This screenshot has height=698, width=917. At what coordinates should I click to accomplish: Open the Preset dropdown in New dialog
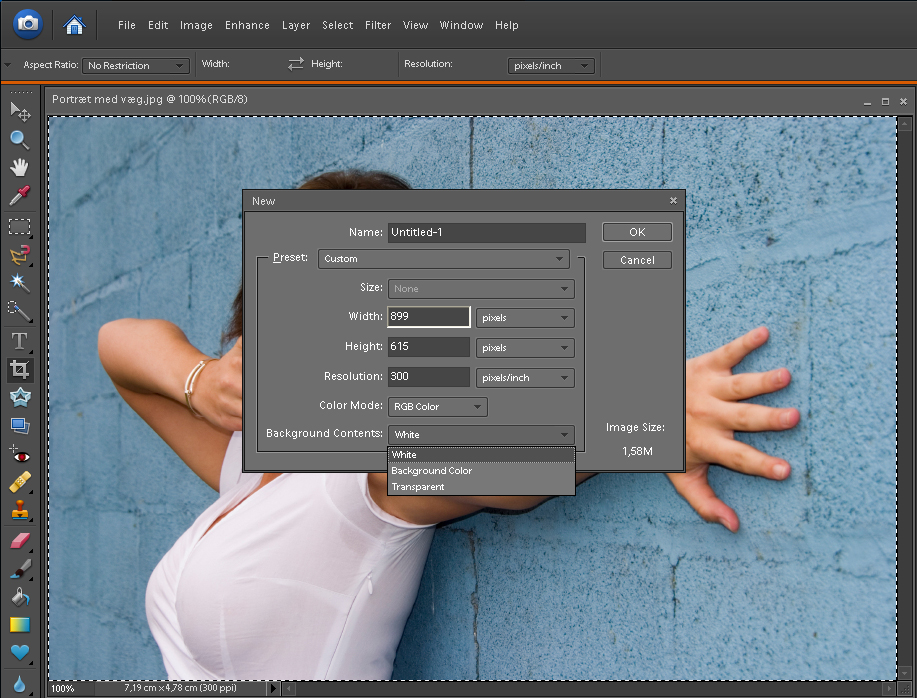(445, 259)
